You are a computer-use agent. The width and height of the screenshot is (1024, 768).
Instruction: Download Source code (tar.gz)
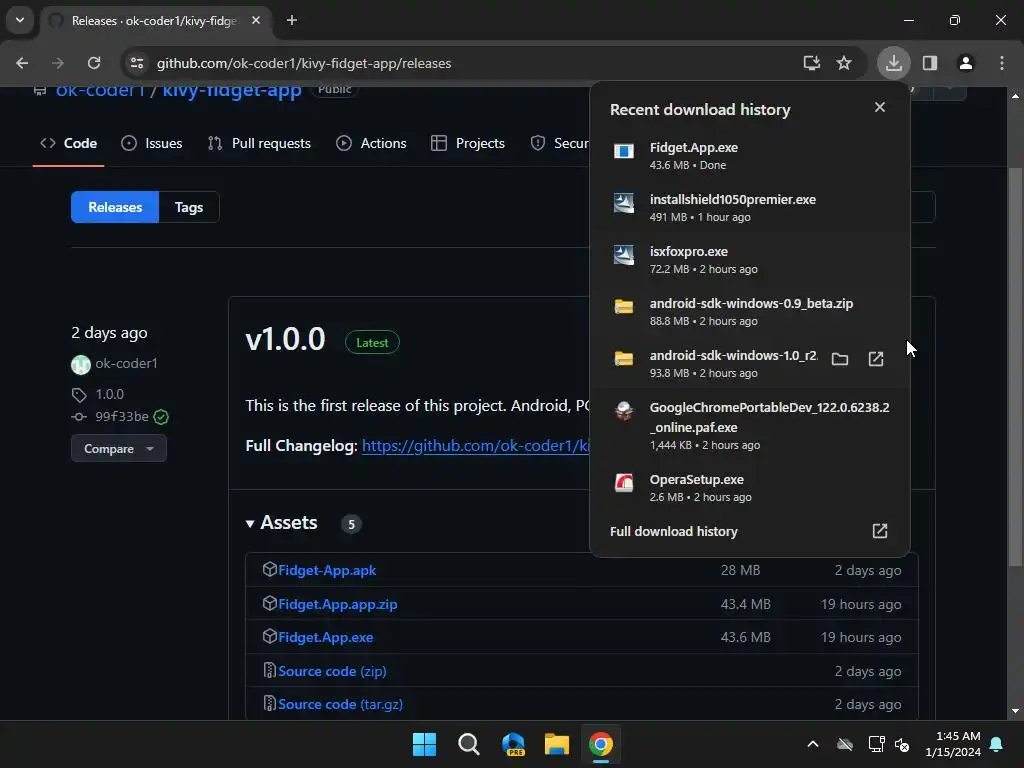pos(340,705)
